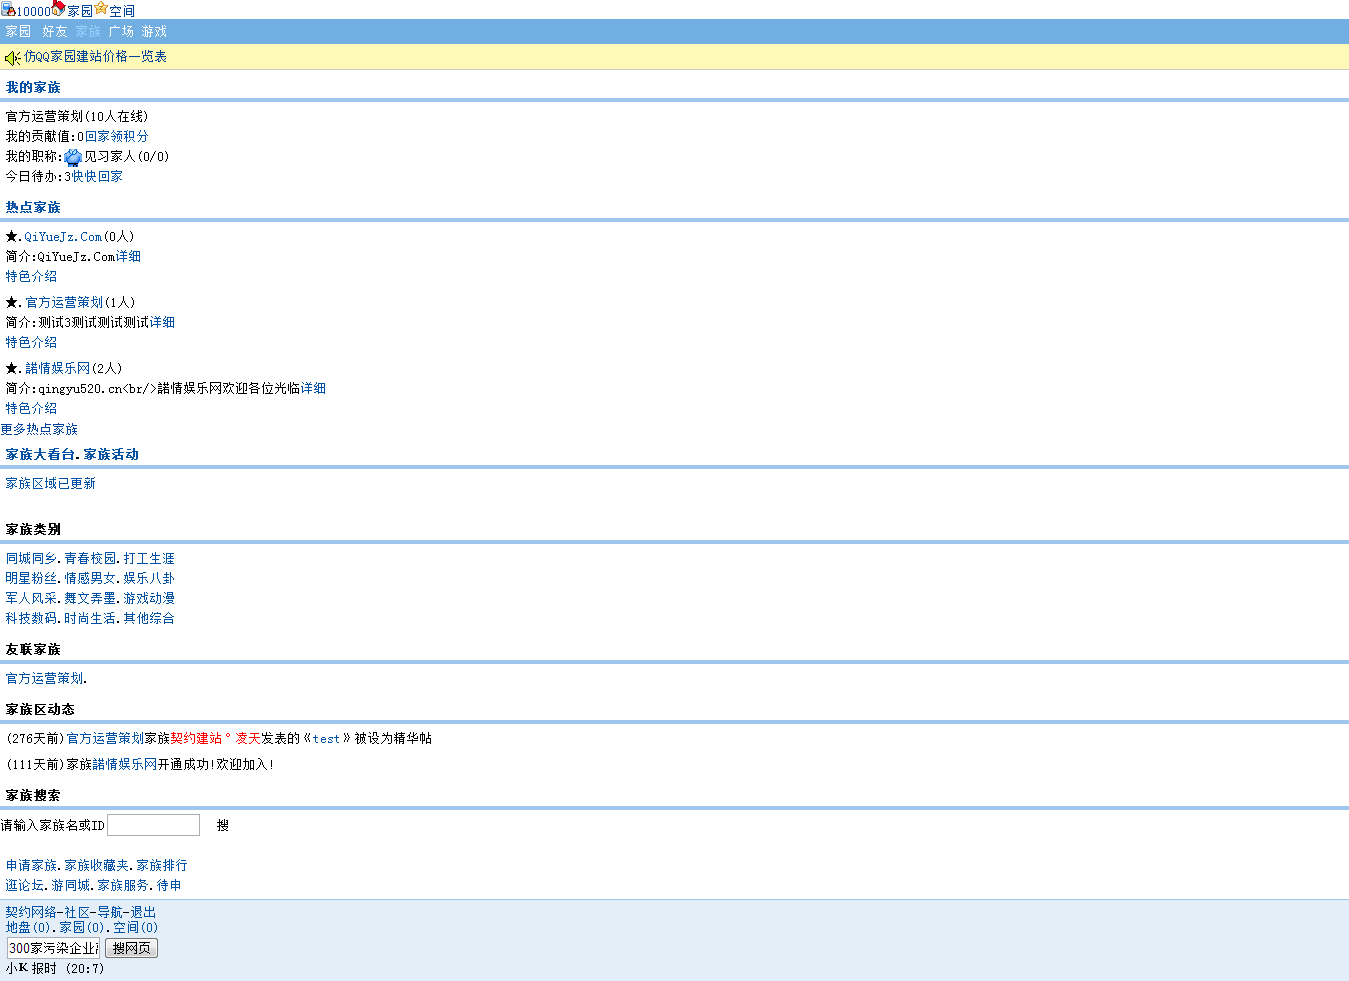Open the 同城同乡 category

tap(31, 559)
